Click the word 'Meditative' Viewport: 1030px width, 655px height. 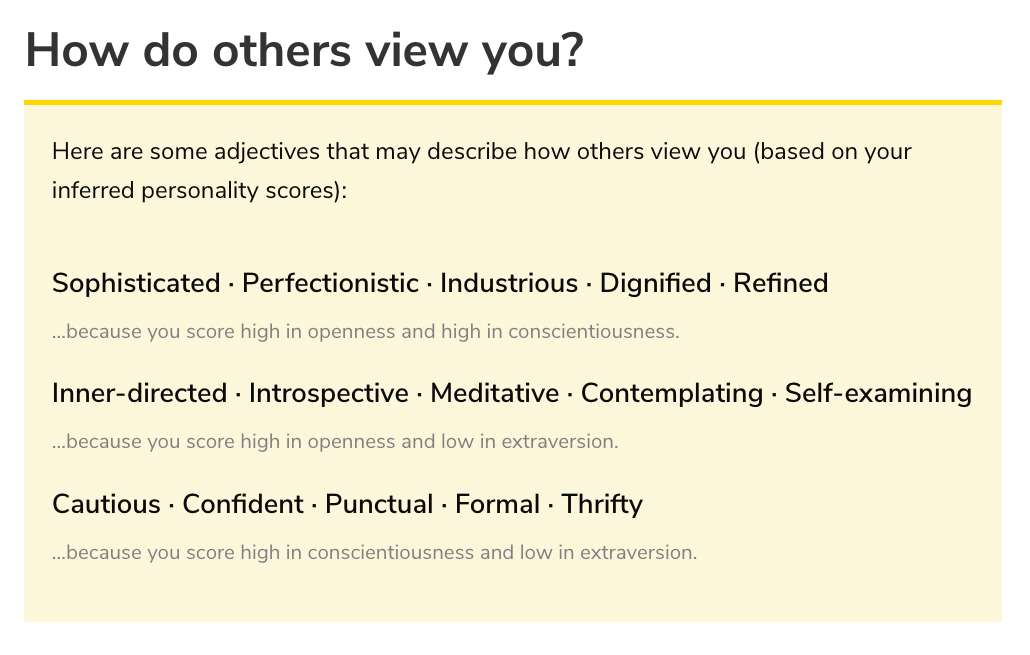tap(494, 393)
